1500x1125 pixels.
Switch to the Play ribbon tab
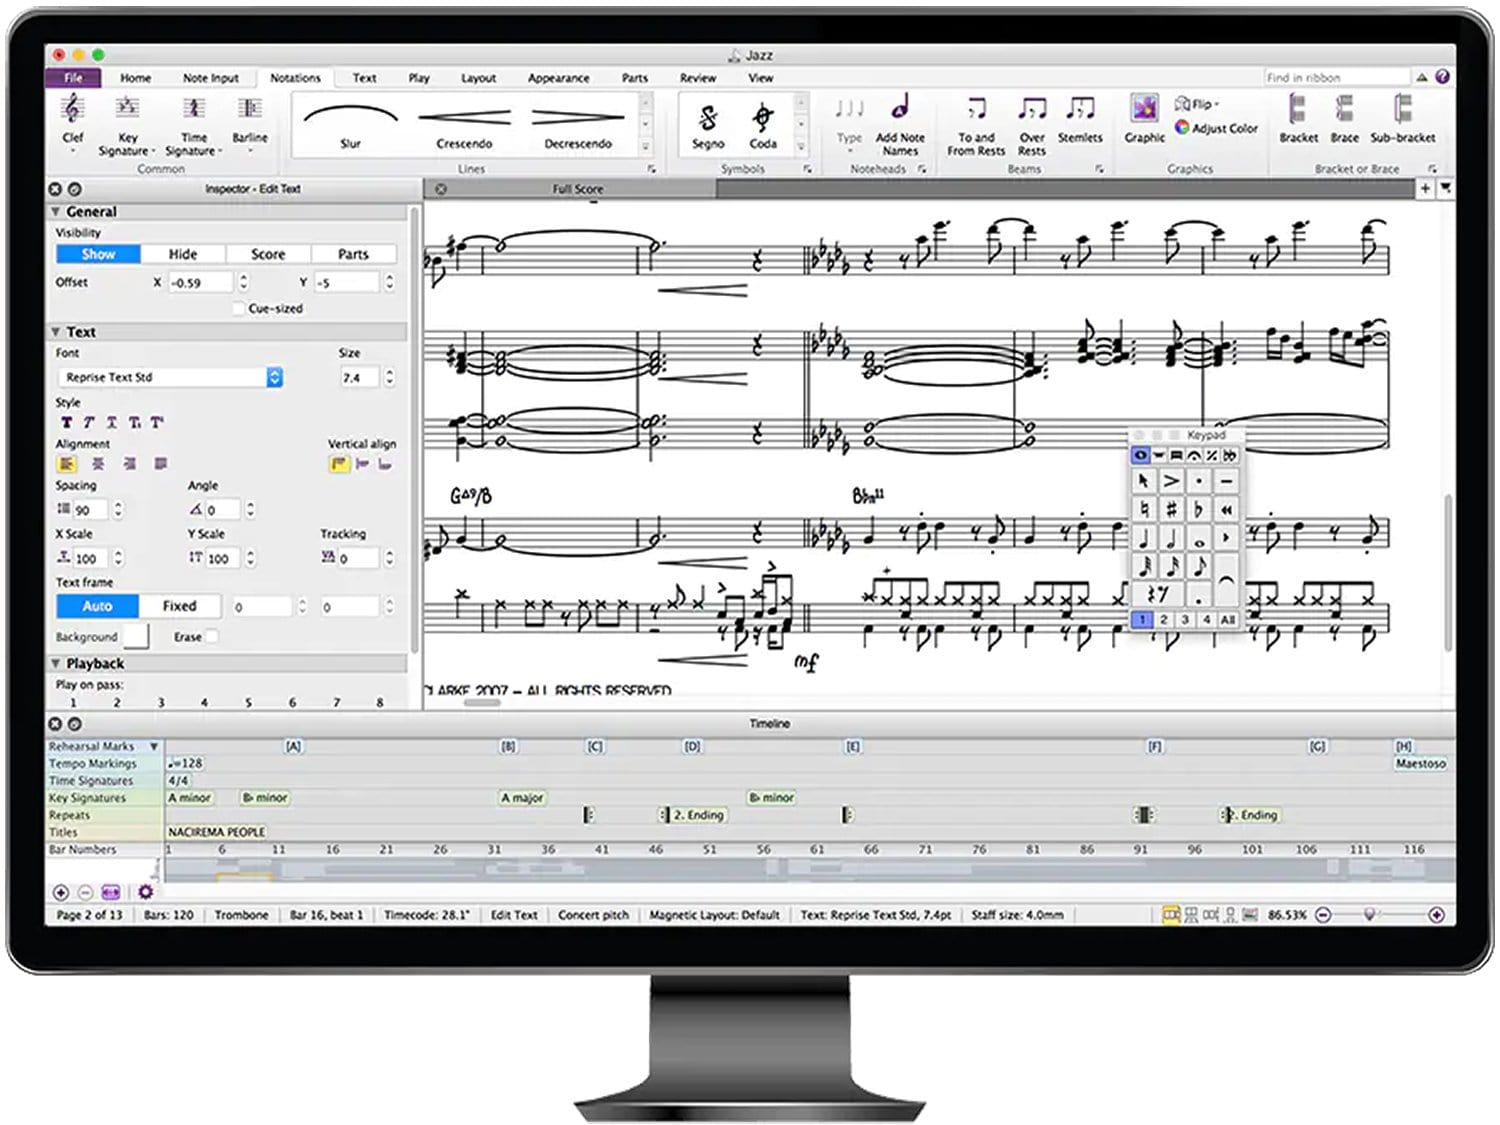417,78
